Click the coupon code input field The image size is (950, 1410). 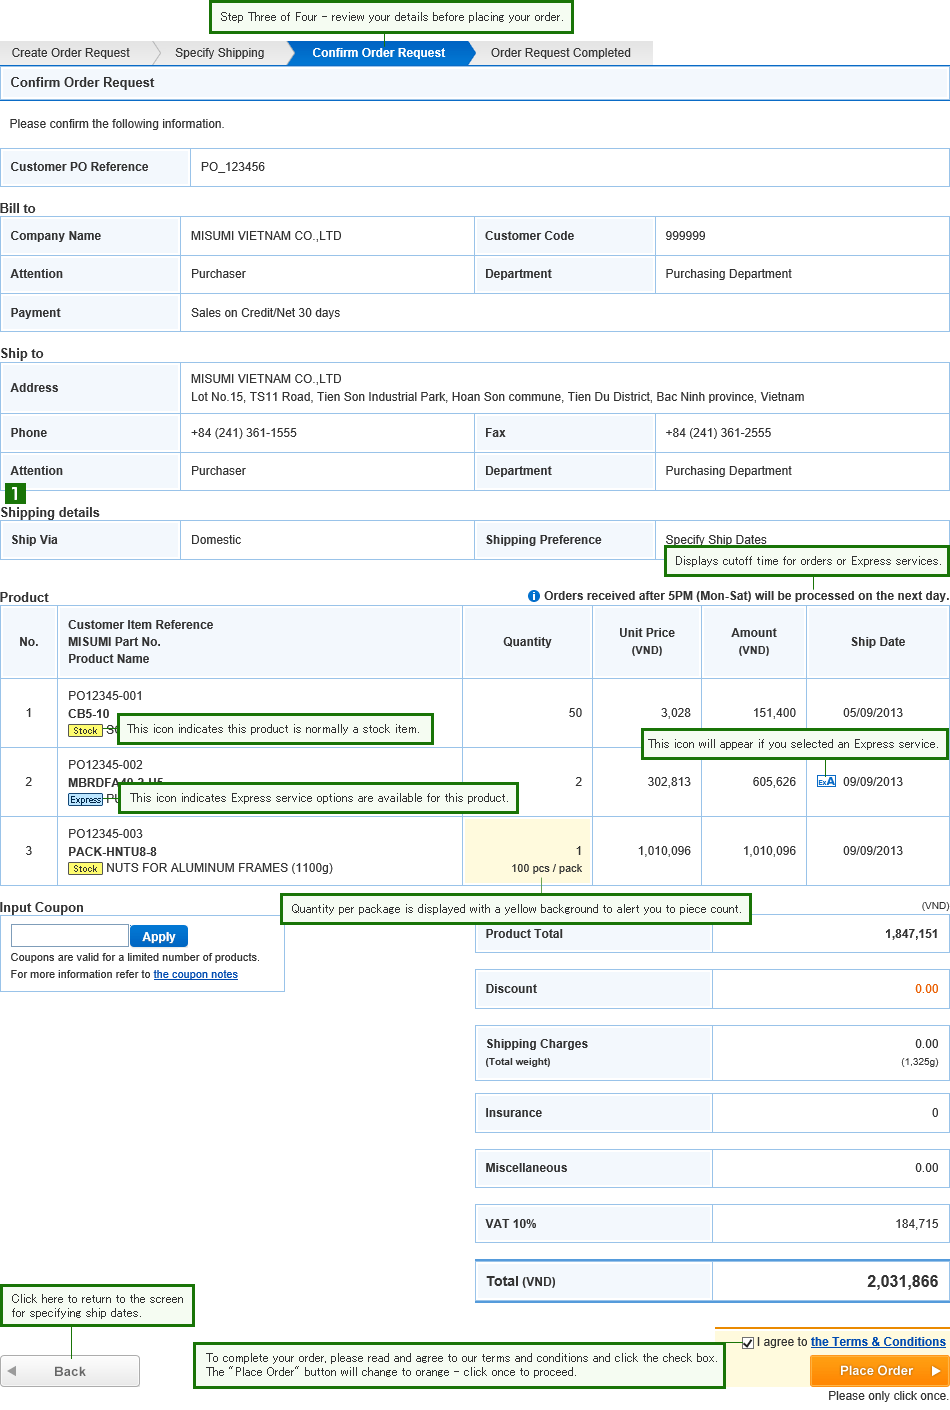[69, 936]
